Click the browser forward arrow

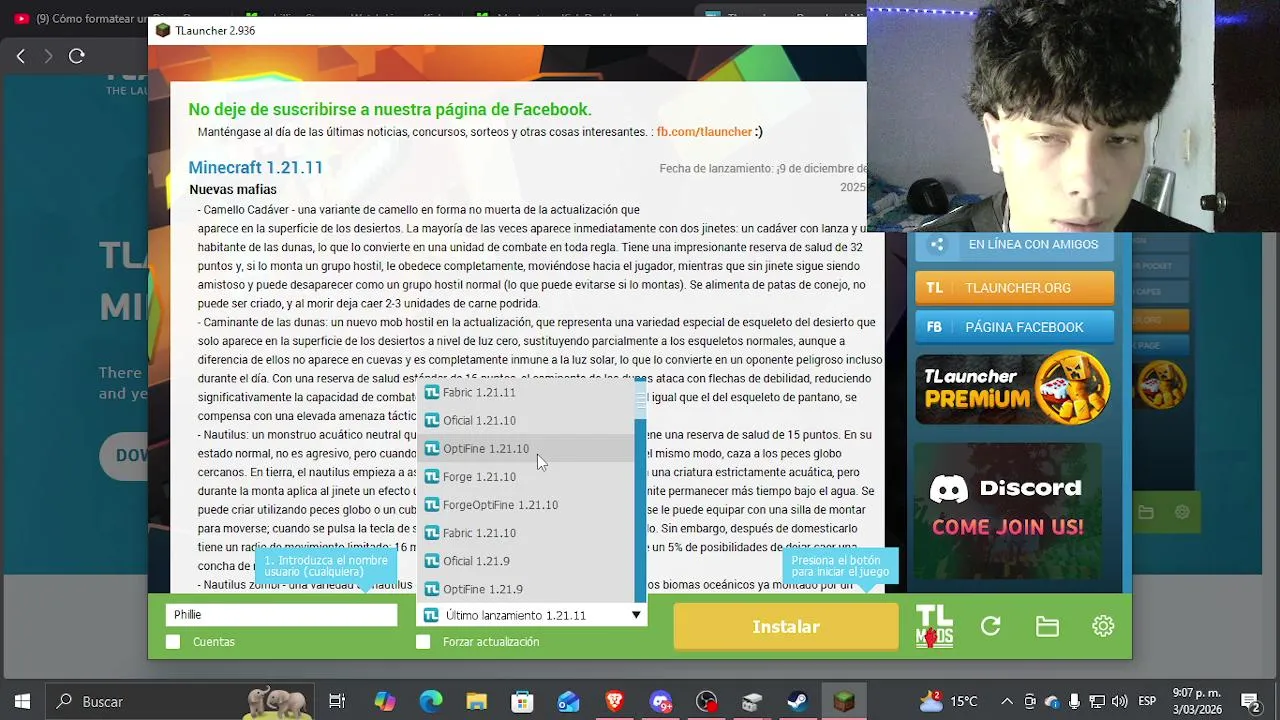(48, 56)
